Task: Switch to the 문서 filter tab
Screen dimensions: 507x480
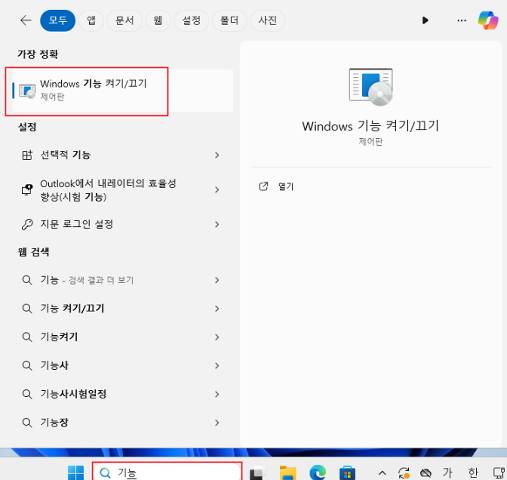Action: (124, 20)
